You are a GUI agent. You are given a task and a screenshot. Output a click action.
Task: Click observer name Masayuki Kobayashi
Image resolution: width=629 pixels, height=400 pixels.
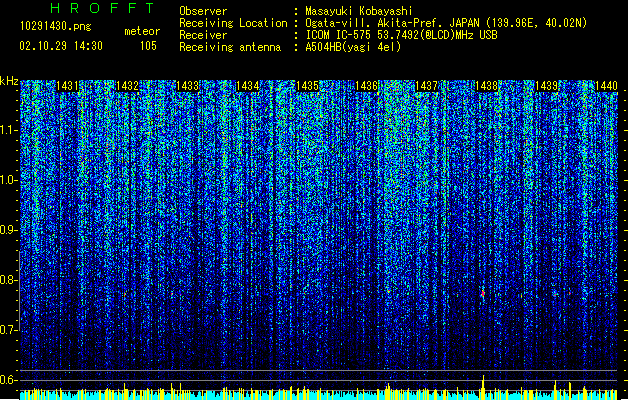point(359,11)
